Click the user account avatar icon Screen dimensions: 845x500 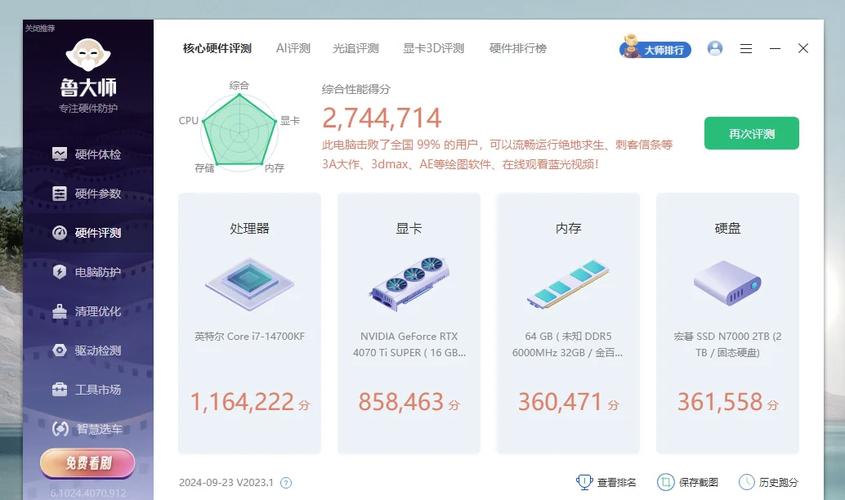715,48
